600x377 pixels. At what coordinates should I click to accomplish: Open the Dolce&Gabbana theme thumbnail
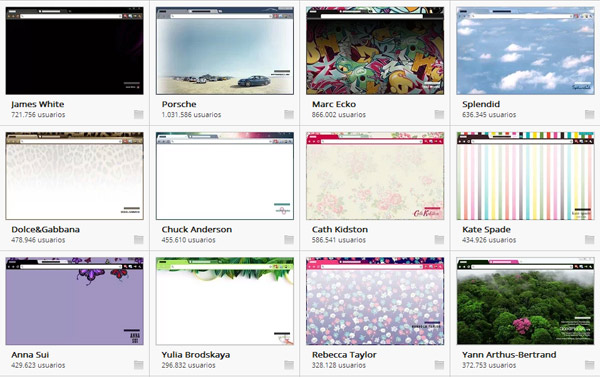(x=75, y=176)
